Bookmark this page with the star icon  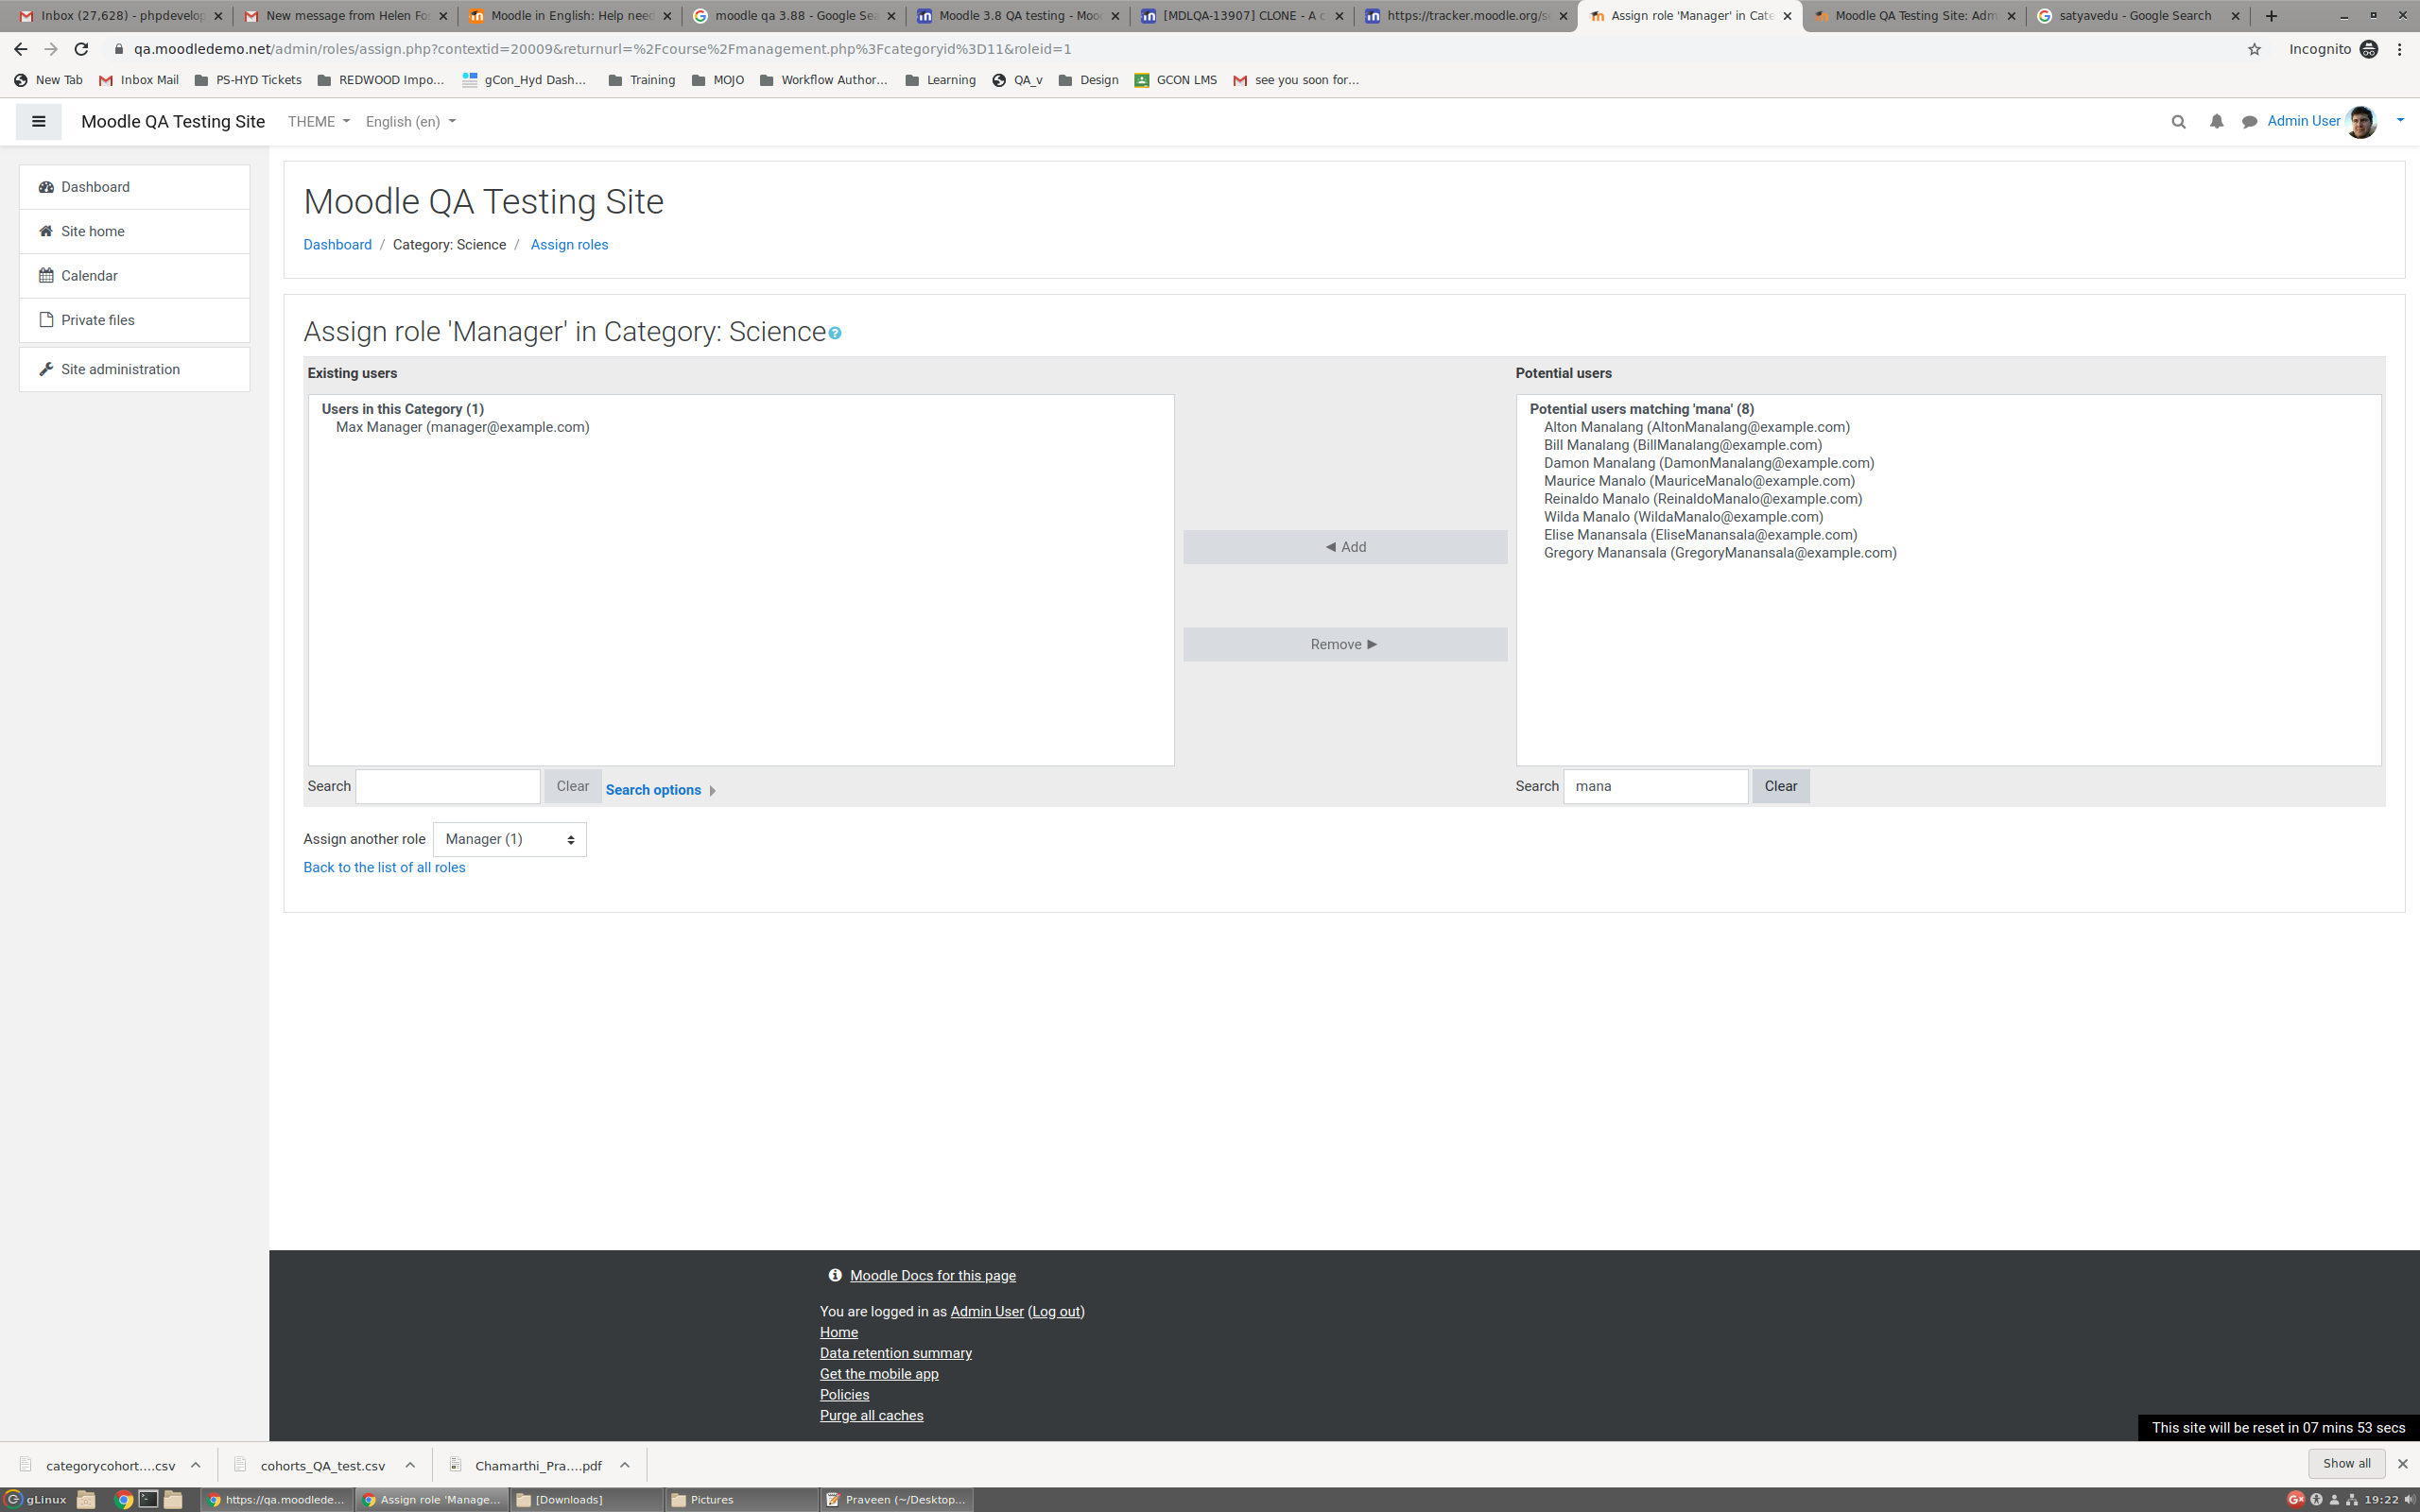click(2254, 49)
